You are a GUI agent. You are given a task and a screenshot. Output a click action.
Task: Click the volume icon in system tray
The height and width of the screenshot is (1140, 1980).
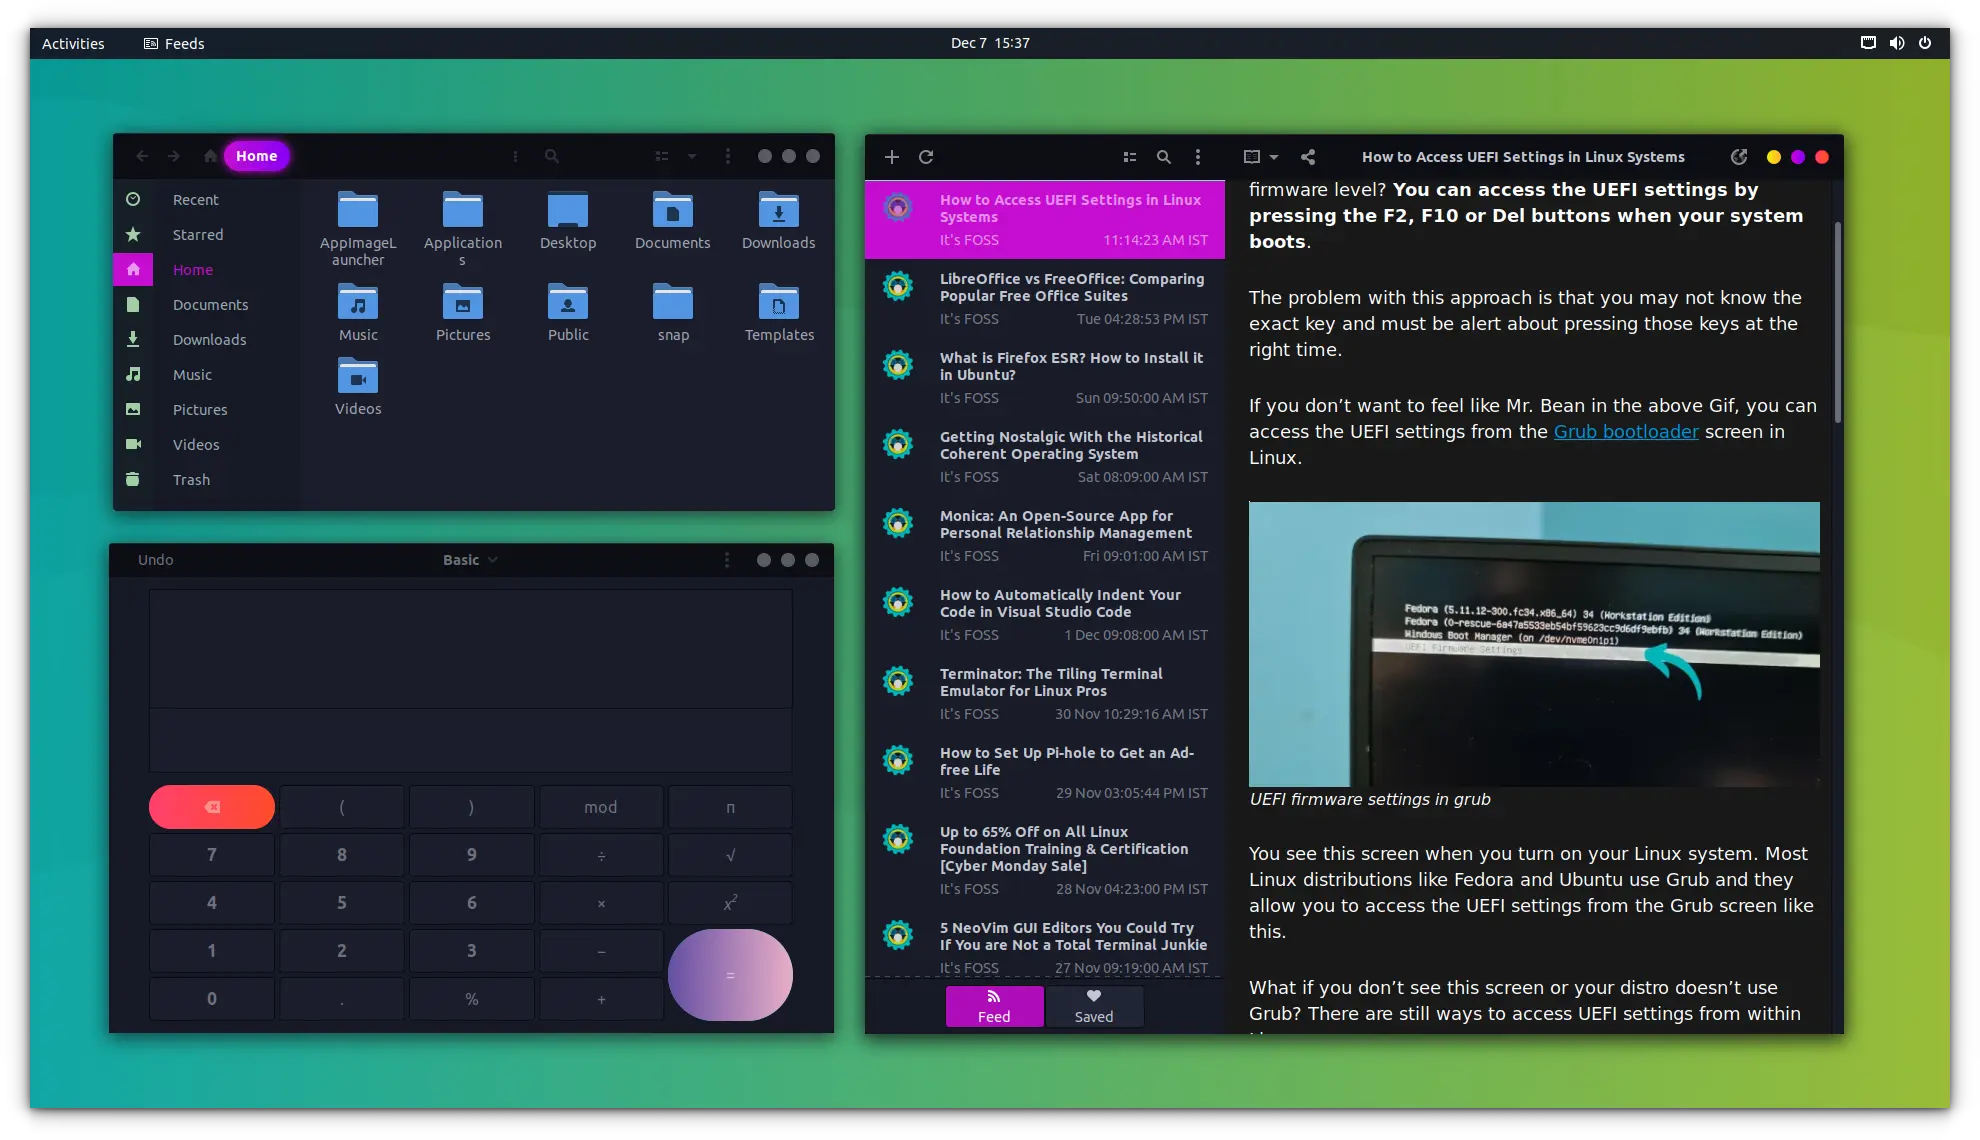[1896, 42]
